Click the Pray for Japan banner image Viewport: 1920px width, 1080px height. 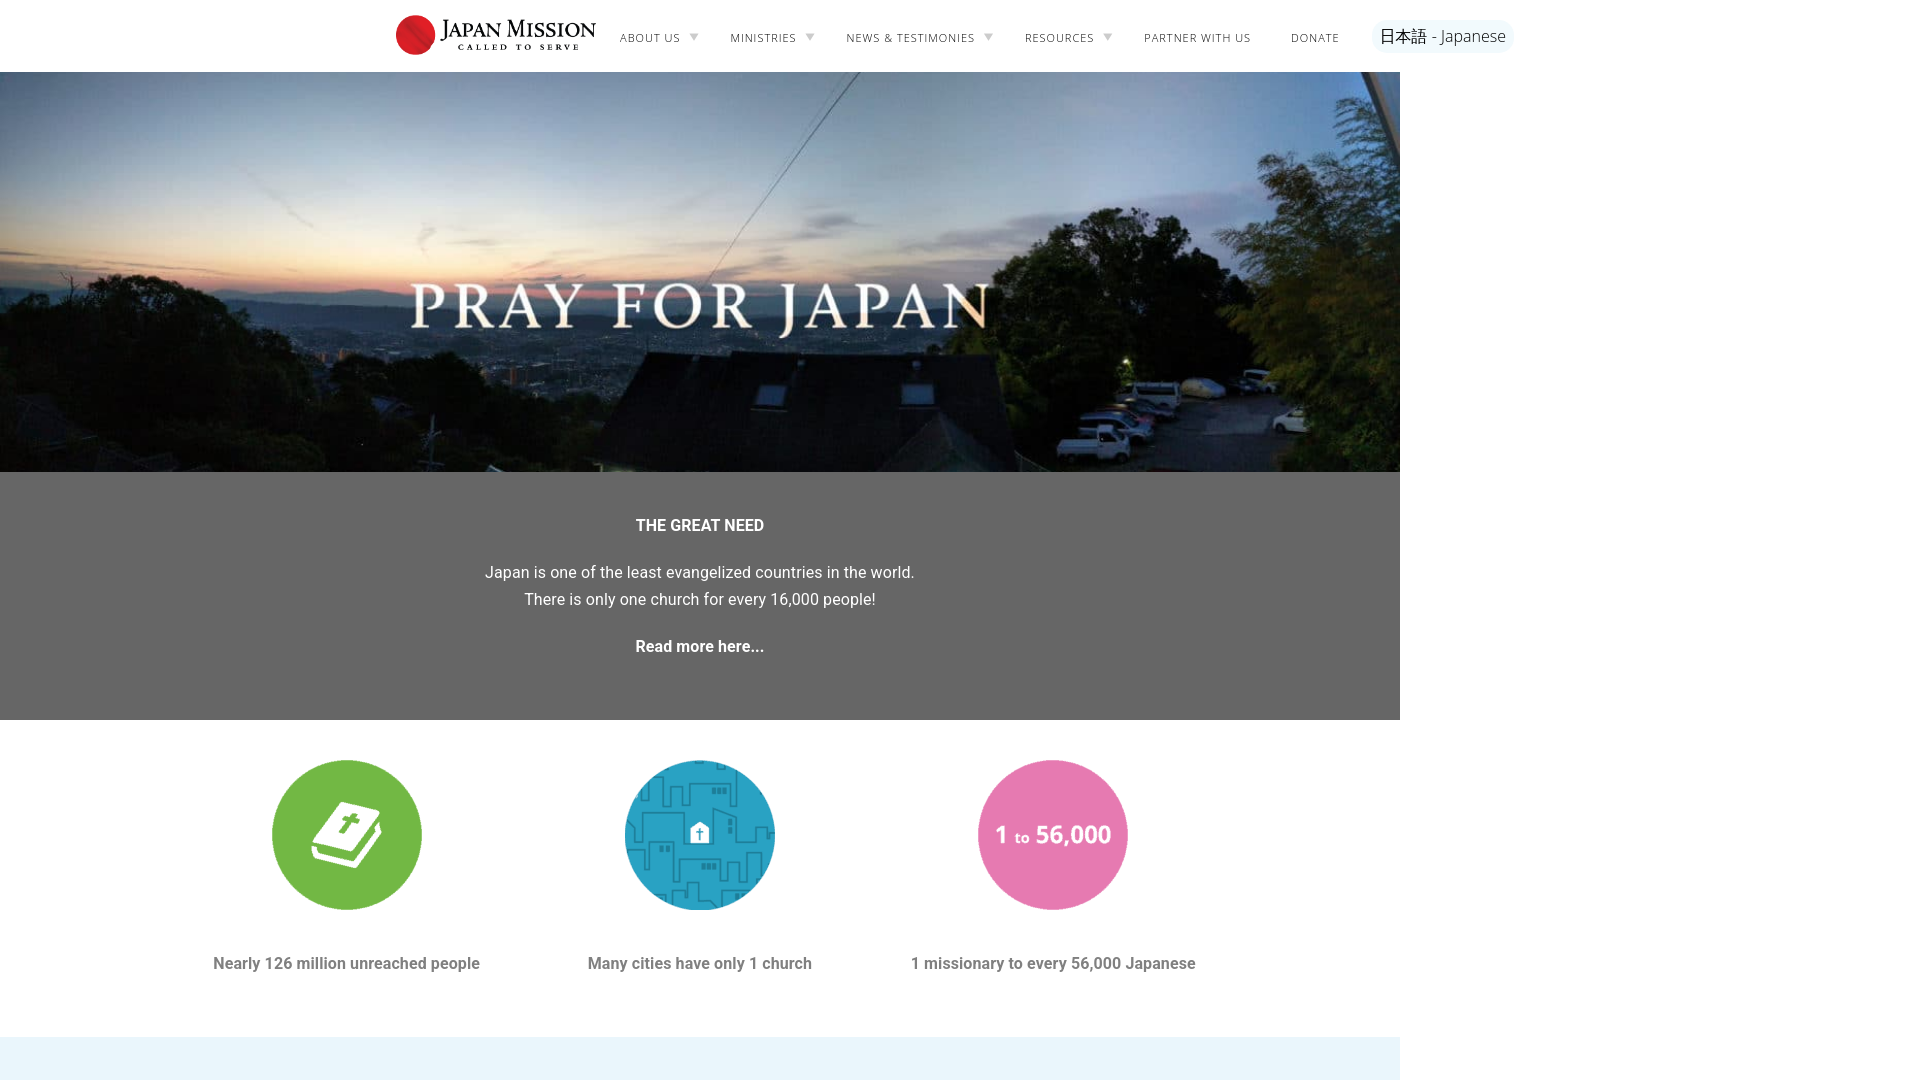click(x=700, y=272)
